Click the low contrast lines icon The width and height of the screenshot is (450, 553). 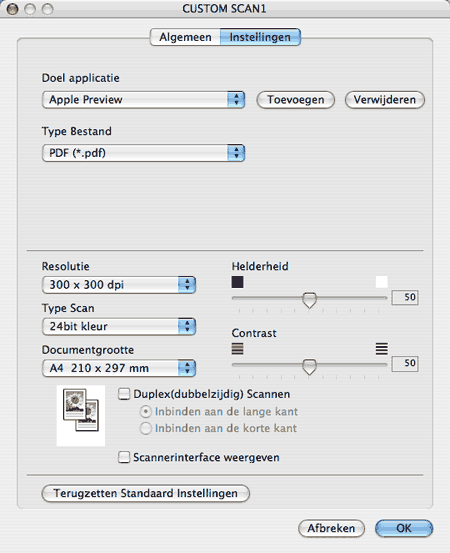coord(237,349)
